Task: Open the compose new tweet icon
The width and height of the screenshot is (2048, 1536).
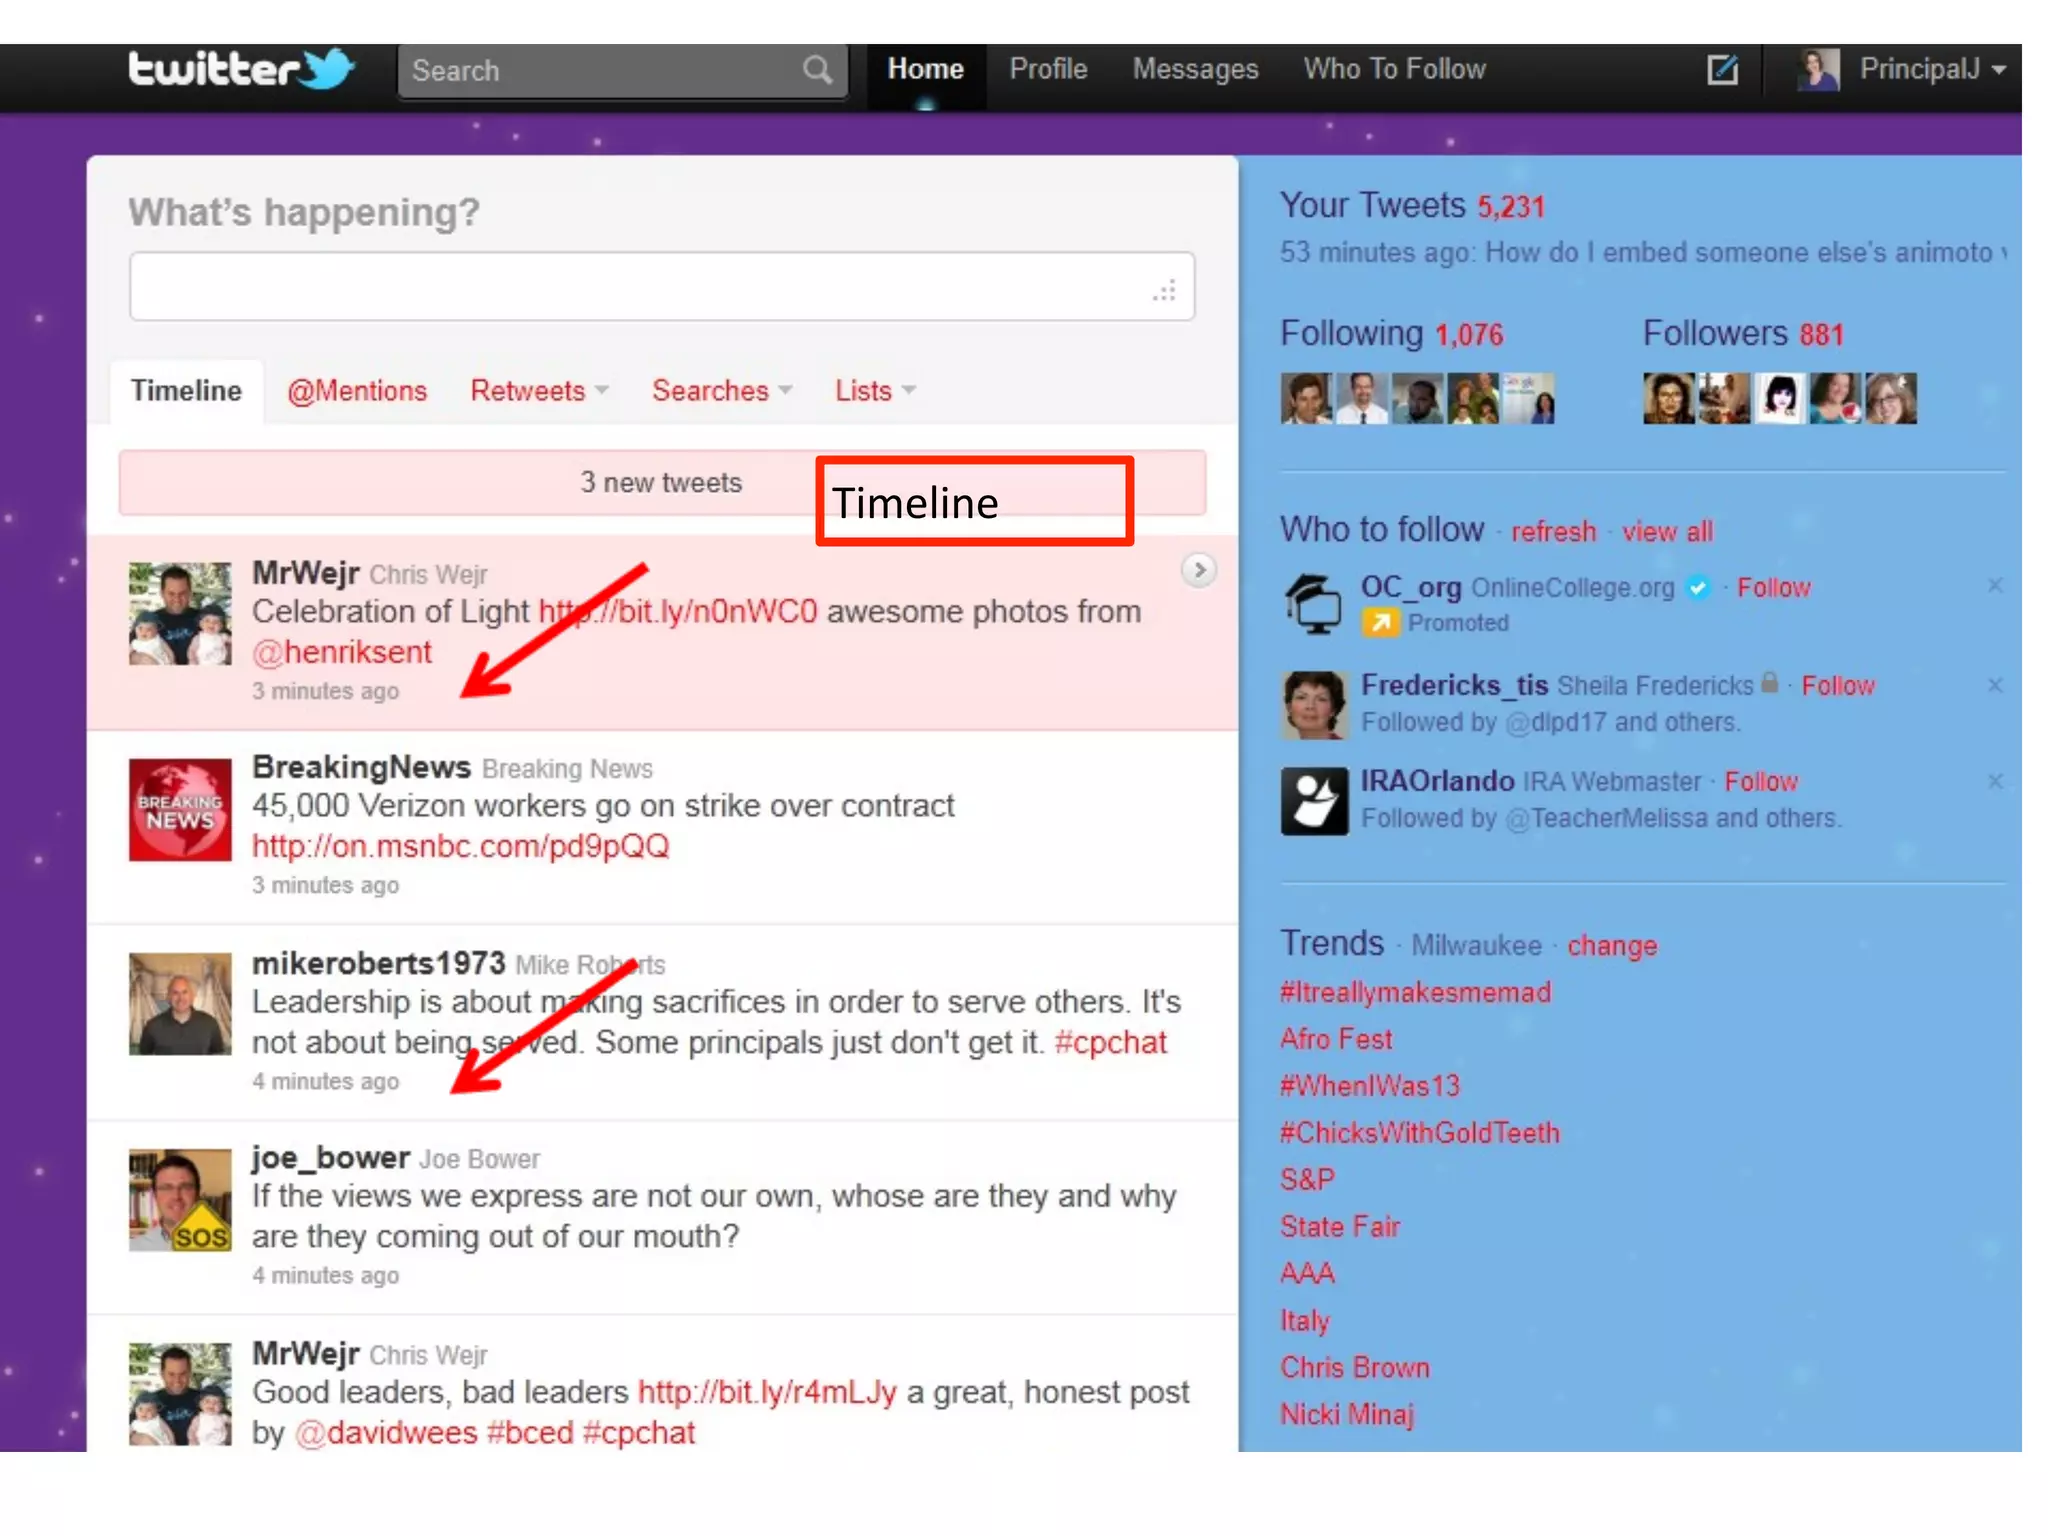Action: [1722, 70]
